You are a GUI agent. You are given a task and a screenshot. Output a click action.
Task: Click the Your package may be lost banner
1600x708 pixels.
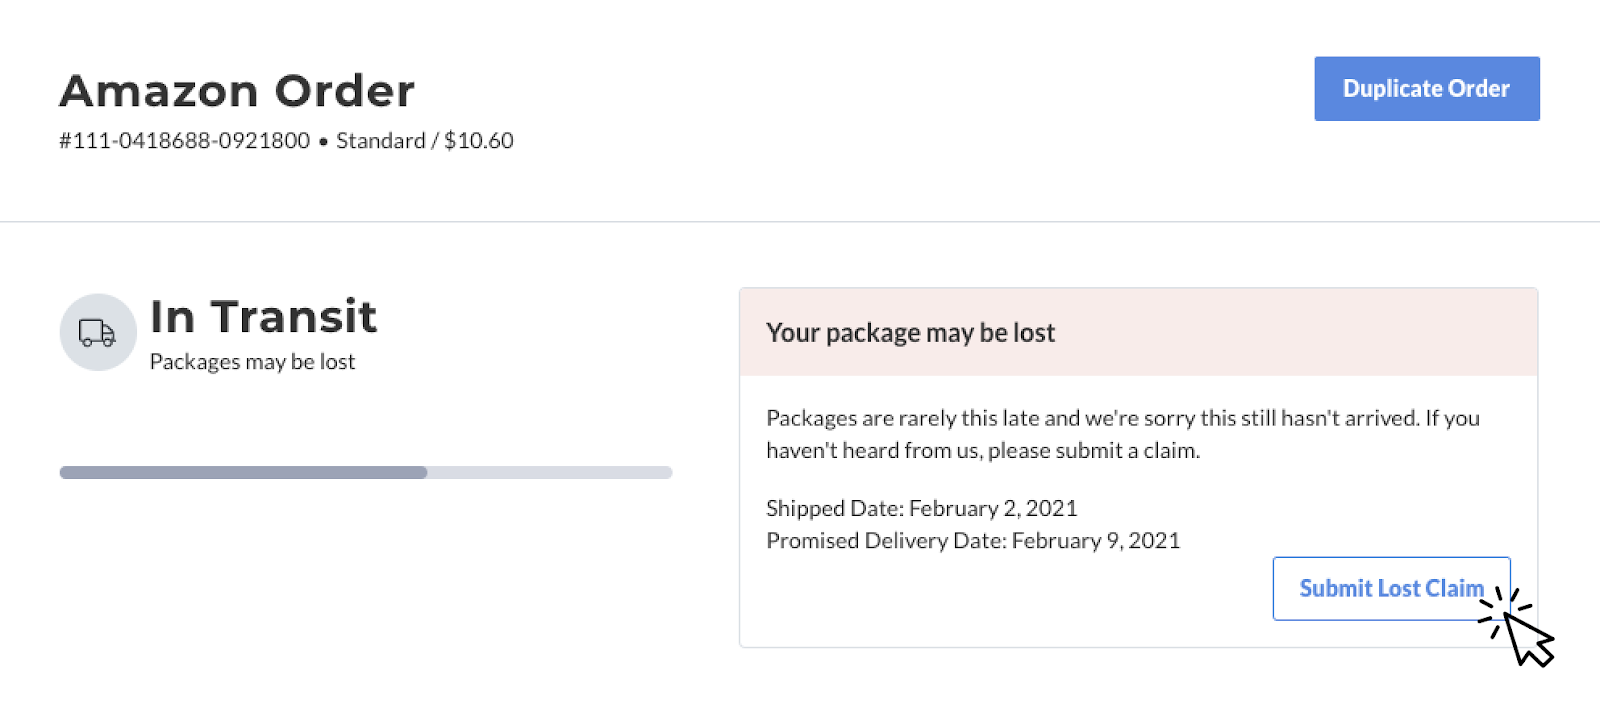tap(910, 332)
